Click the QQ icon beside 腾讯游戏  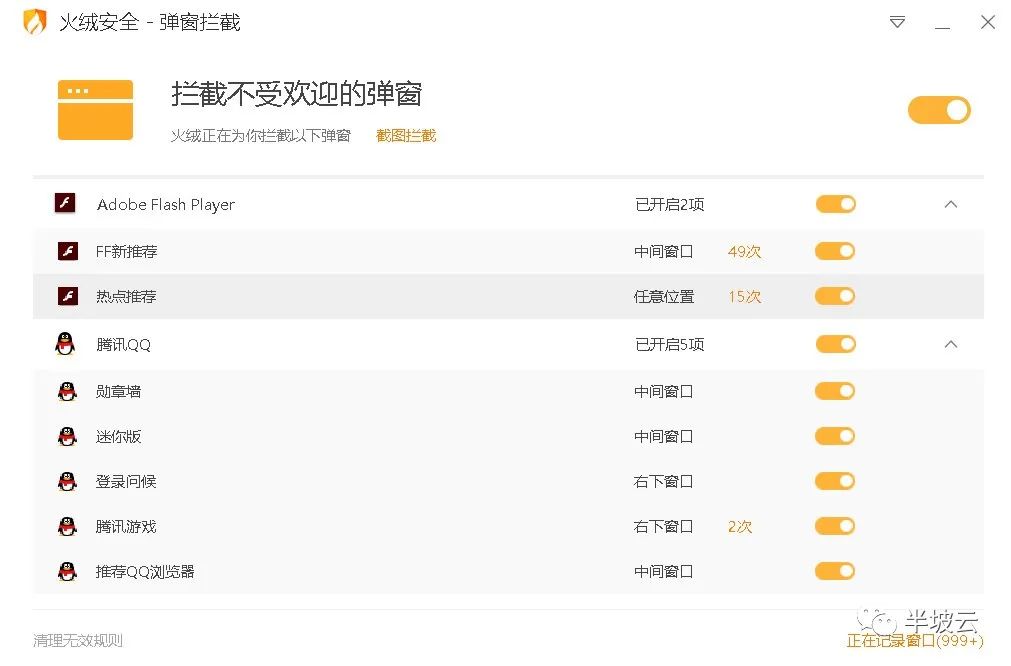[x=67, y=527]
